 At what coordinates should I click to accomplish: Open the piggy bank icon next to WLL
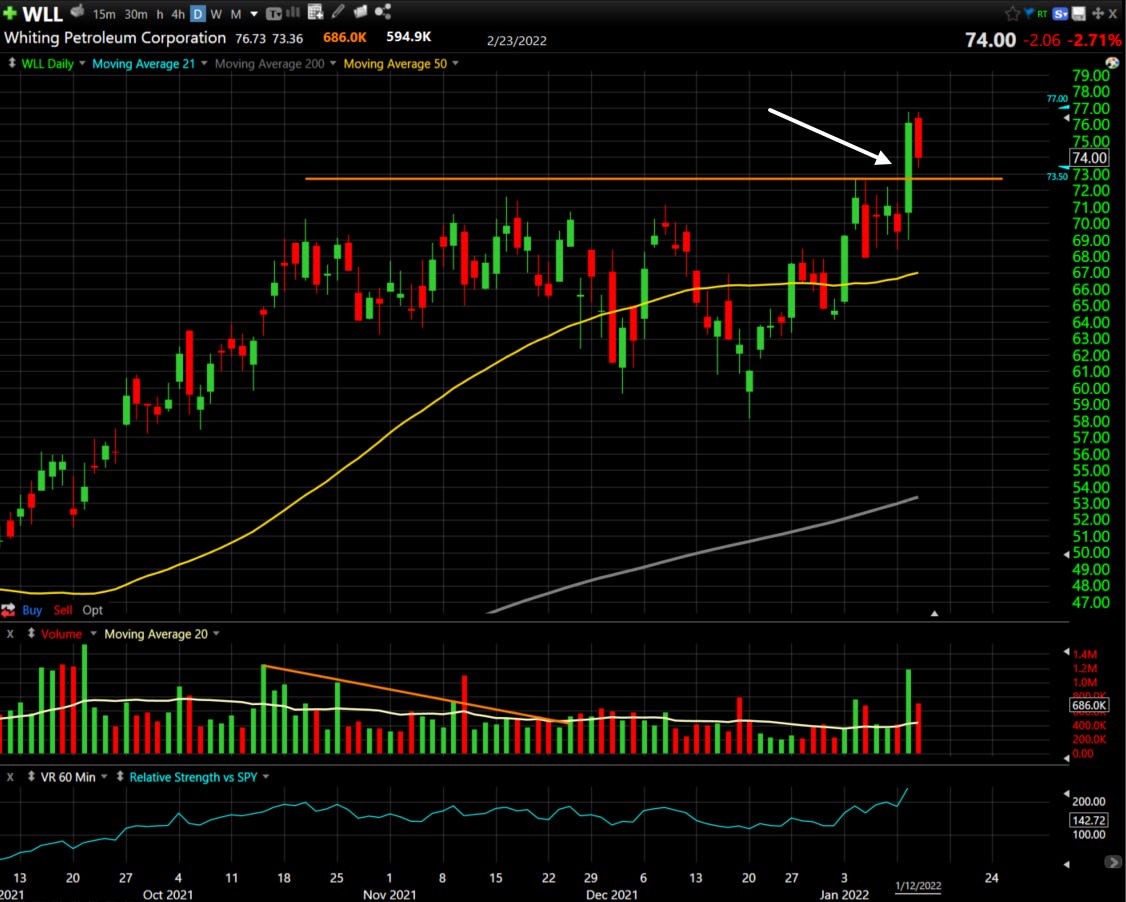point(78,11)
